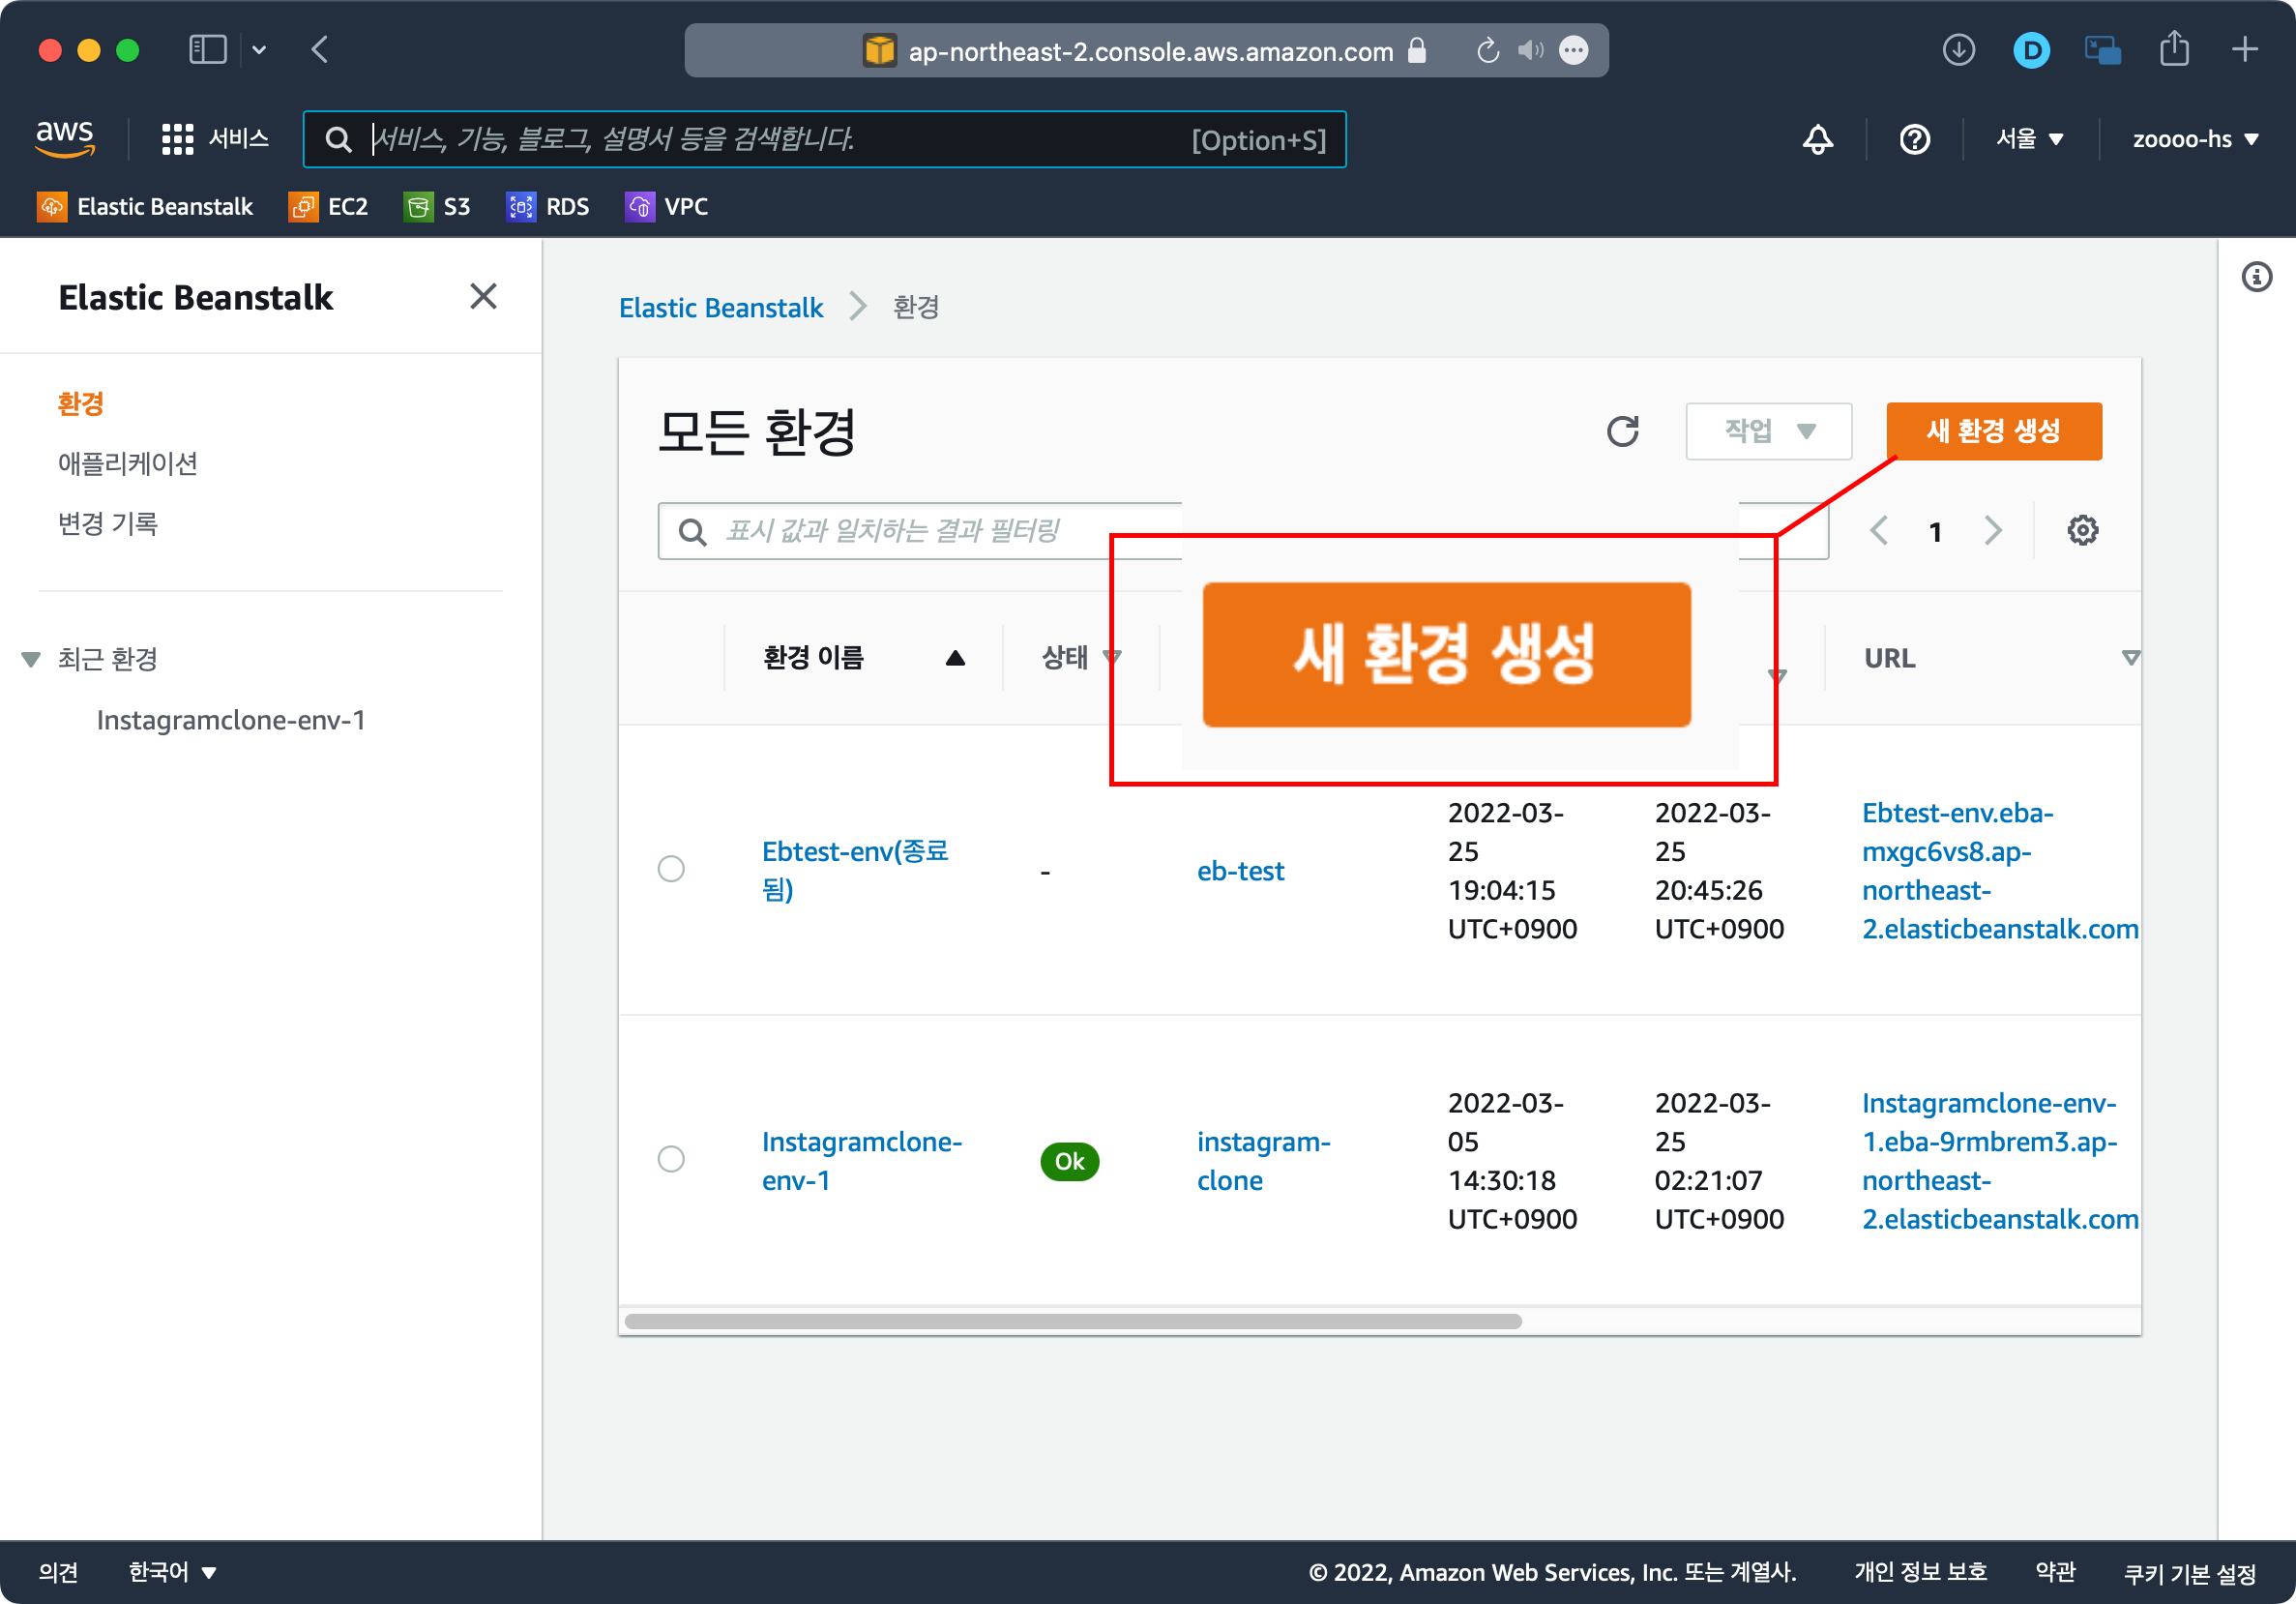Close the Elastic Beanstalk side navigation
Viewport: 2296px width, 1604px height.
pyautogui.click(x=483, y=296)
